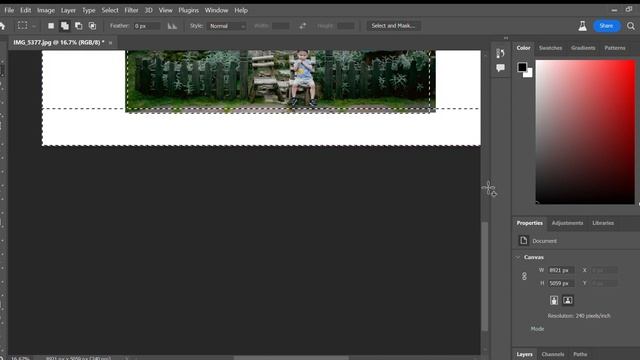Click the white background color swatch
640x360 pixels.
(529, 74)
